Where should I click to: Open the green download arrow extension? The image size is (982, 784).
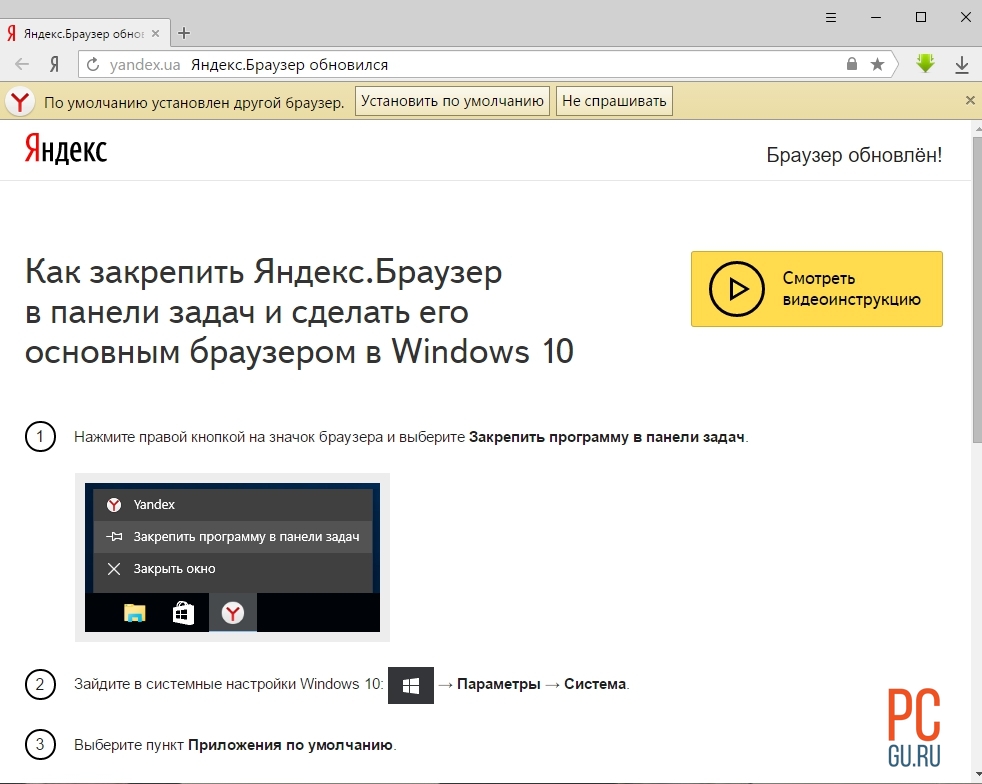click(x=926, y=63)
